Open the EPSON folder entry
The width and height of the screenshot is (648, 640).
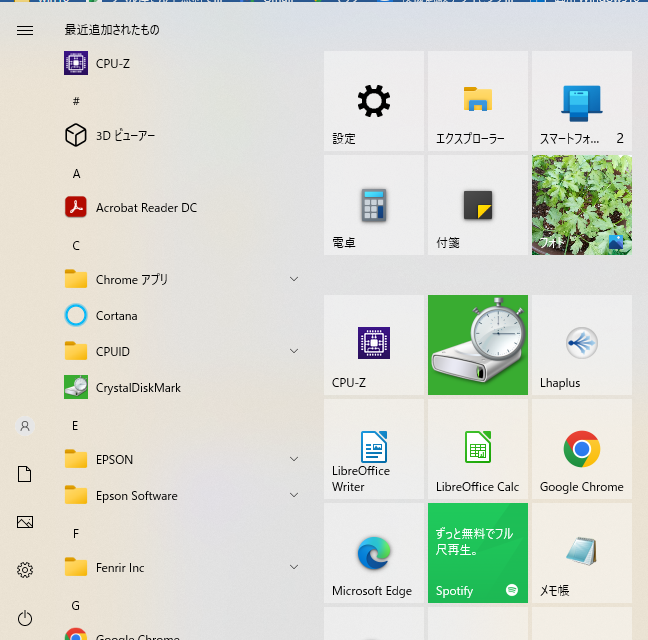tap(182, 459)
